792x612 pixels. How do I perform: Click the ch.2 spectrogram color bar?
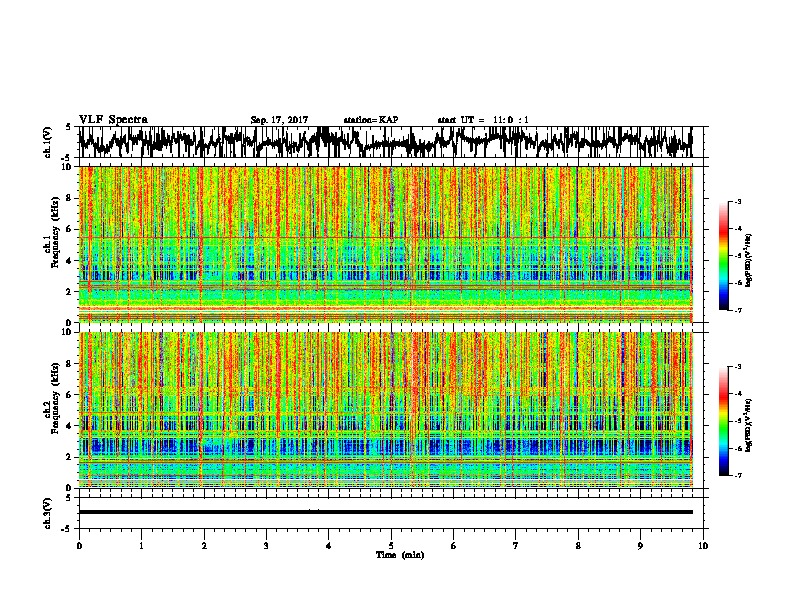[x=723, y=421]
